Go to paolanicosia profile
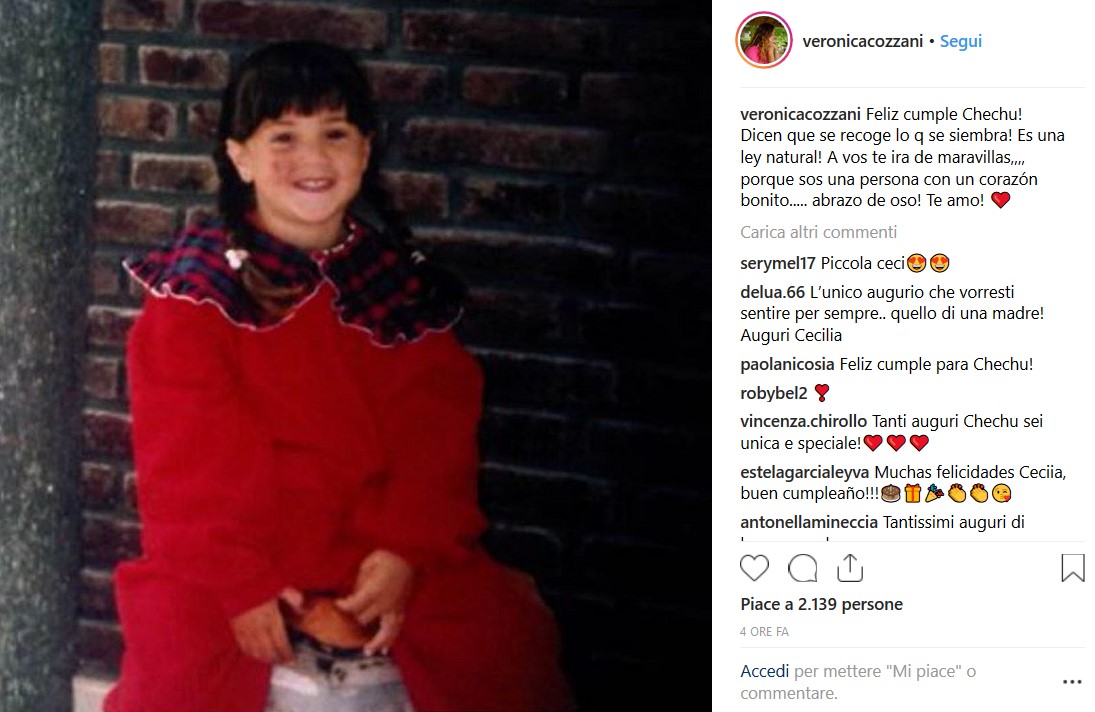This screenshot has width=1095, height=712. [787, 364]
